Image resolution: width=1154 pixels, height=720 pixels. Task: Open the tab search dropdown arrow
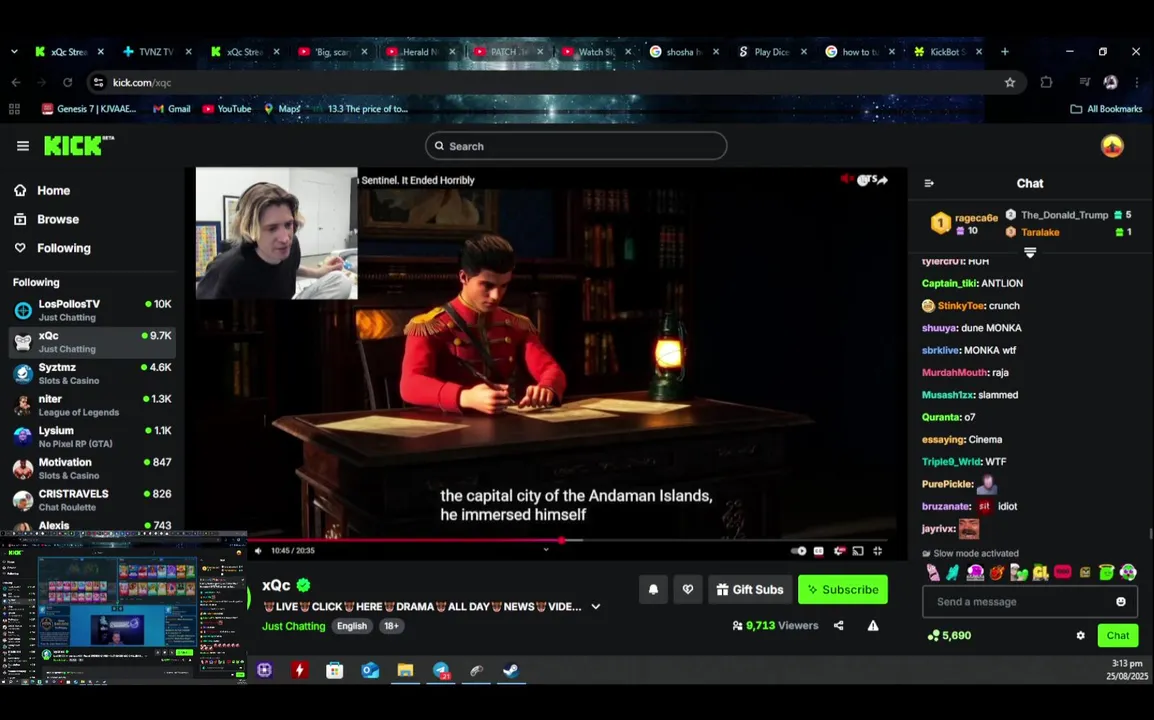pyautogui.click(x=14, y=52)
